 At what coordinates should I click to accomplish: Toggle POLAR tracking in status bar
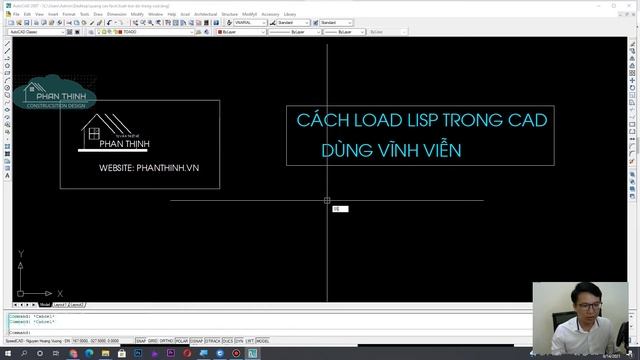[181, 341]
